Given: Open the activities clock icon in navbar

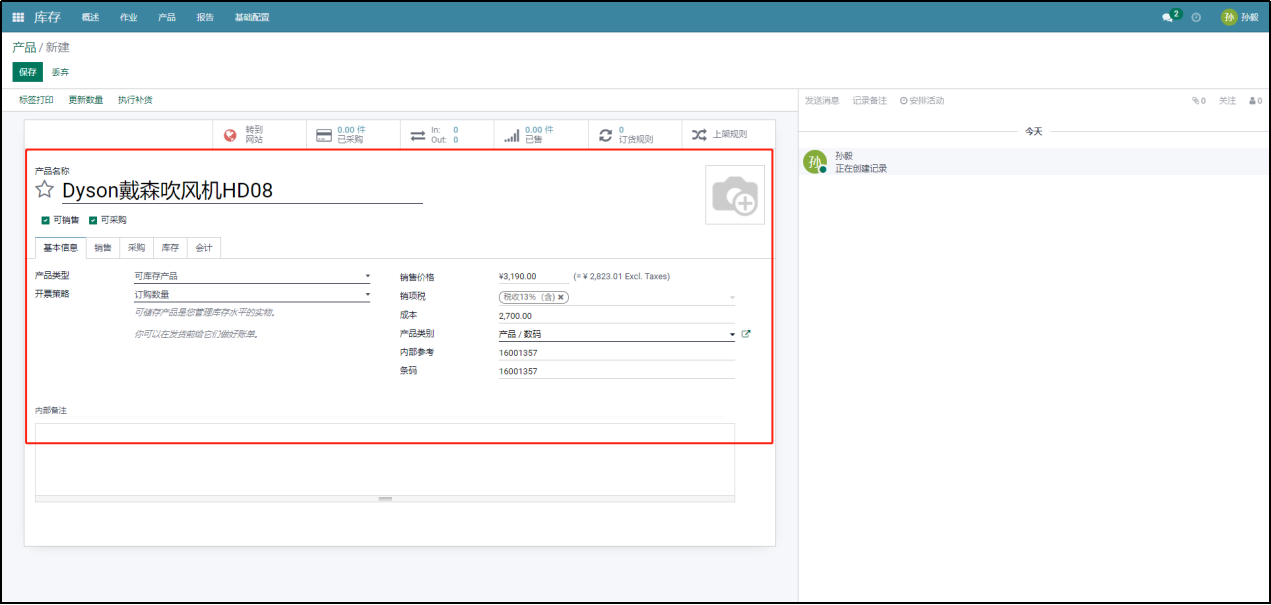Looking at the screenshot, I should tap(1196, 18).
